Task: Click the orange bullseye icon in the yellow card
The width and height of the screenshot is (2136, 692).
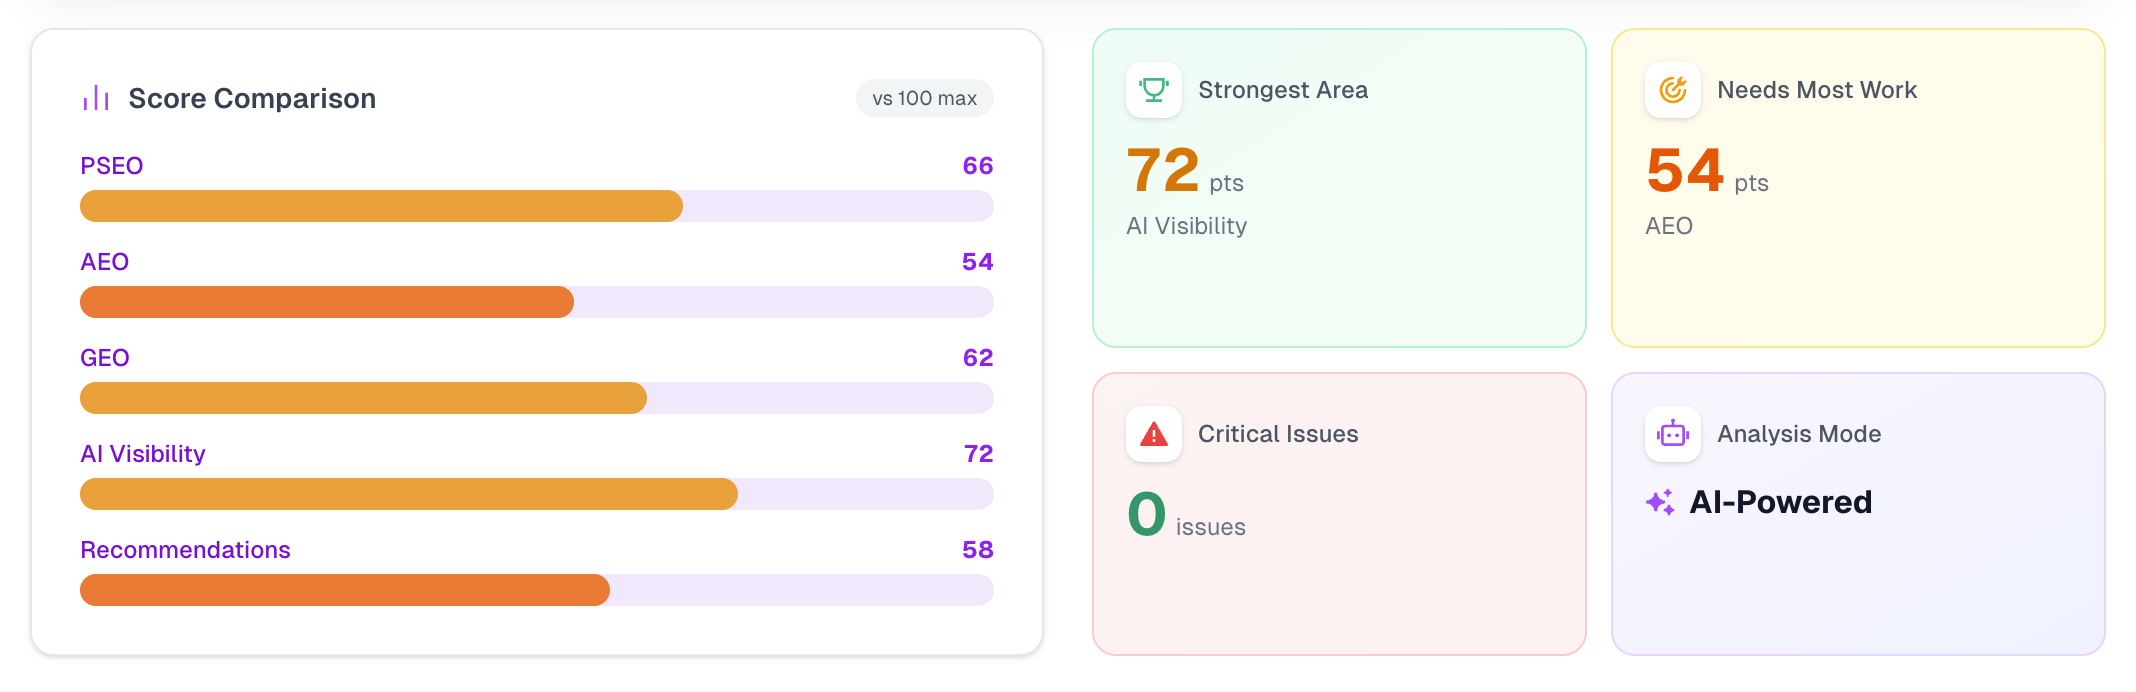Action: [x=1672, y=89]
